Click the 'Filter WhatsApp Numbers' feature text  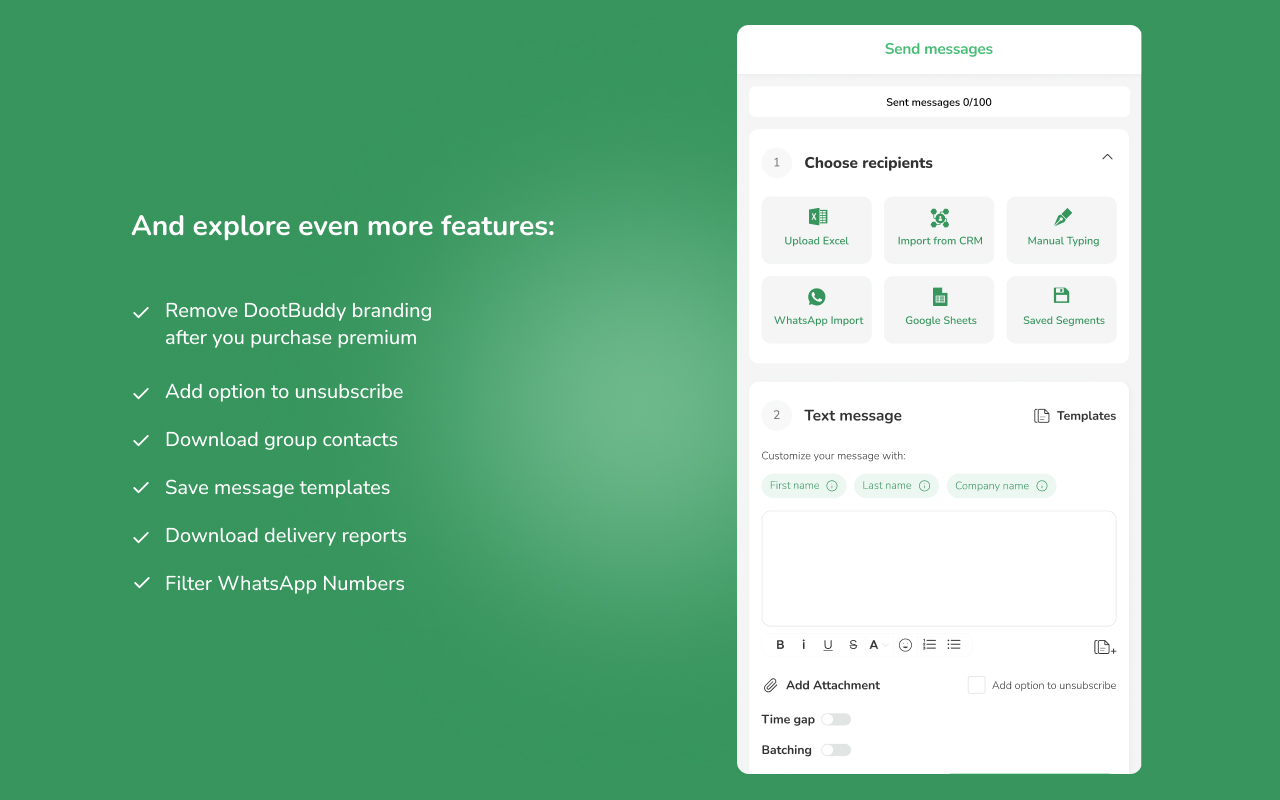(285, 584)
